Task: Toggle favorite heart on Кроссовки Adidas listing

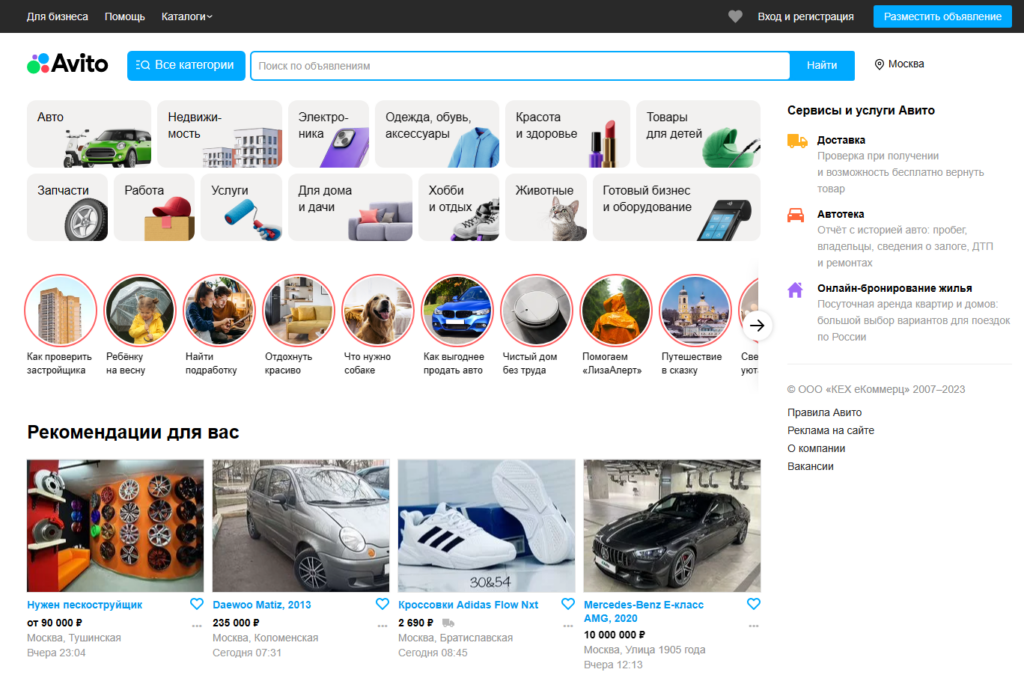Action: (568, 604)
